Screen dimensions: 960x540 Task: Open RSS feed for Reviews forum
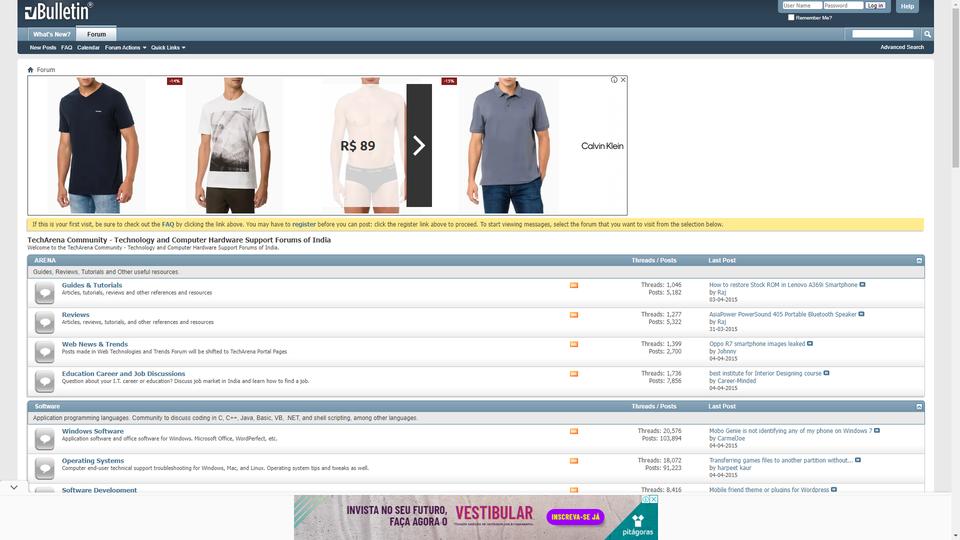pos(574,315)
